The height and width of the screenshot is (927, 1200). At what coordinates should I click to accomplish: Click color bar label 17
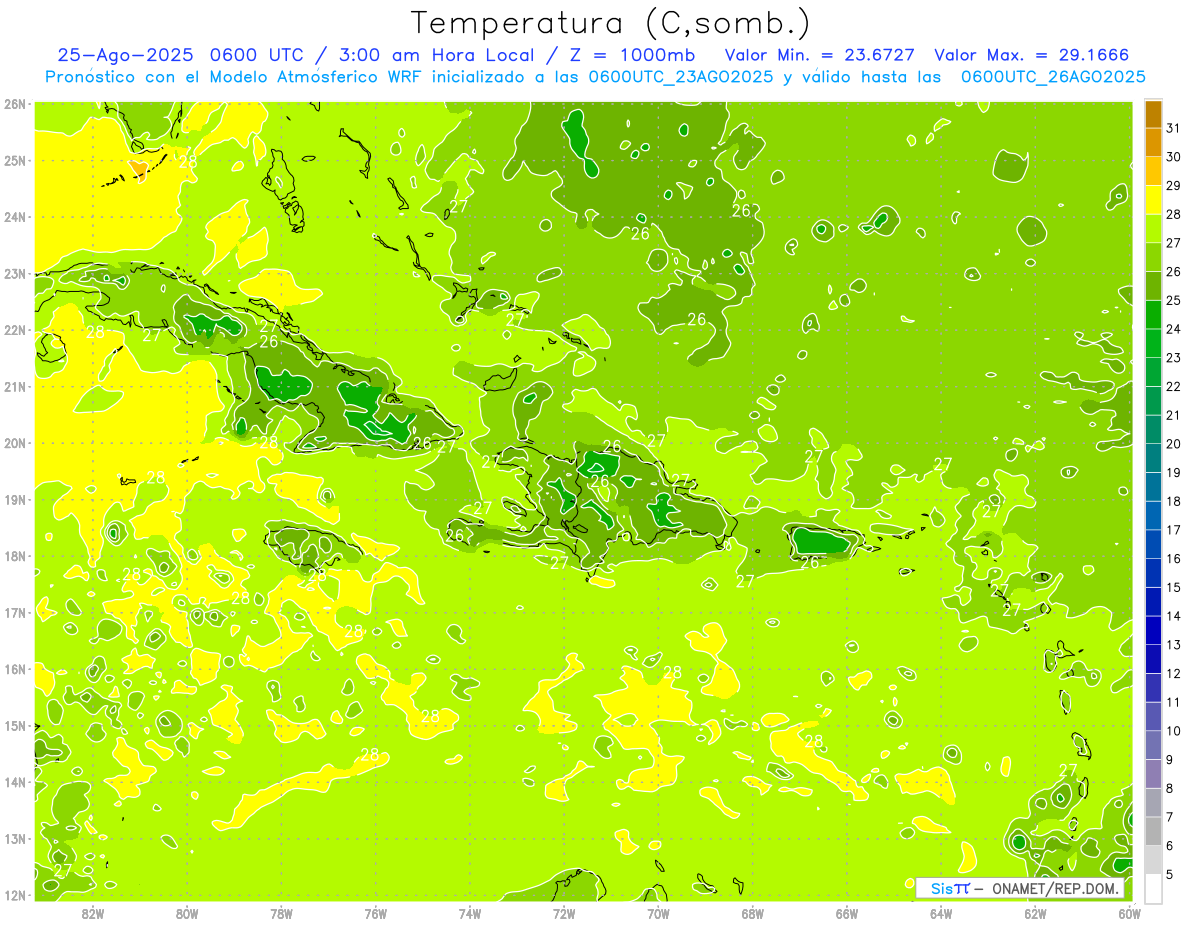[1174, 530]
